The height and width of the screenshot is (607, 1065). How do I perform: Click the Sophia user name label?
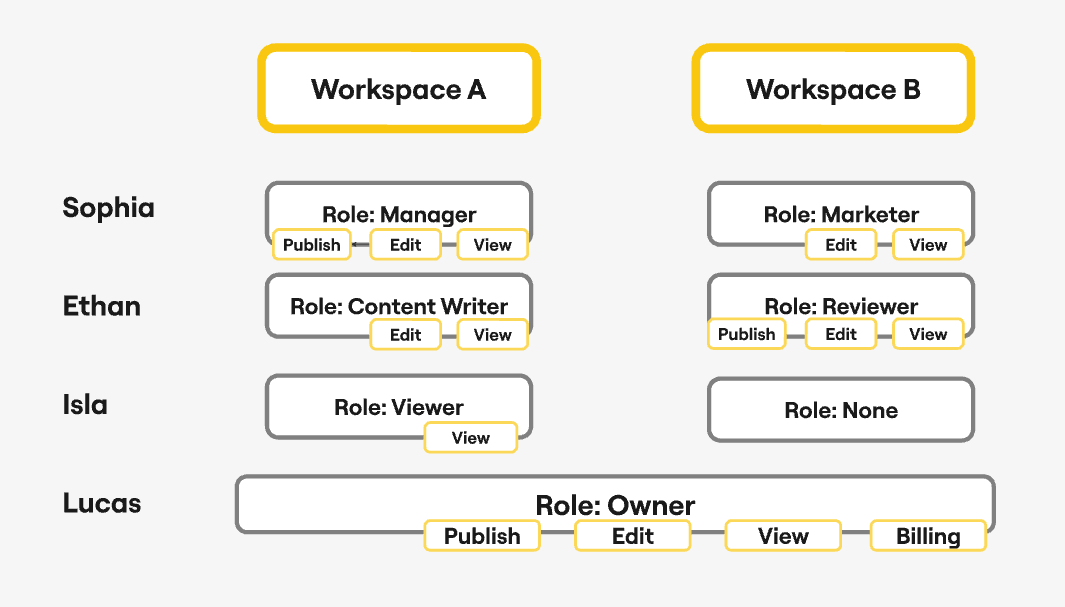pos(108,208)
